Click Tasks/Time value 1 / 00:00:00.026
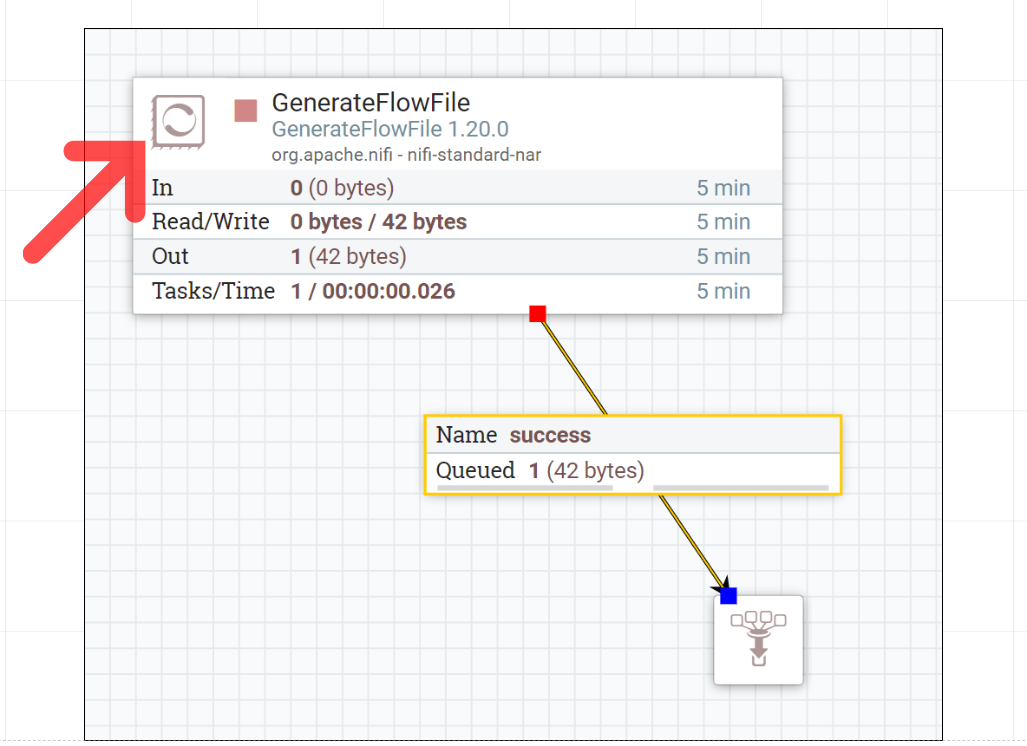Screen dimensions: 1027x746 coord(373,291)
